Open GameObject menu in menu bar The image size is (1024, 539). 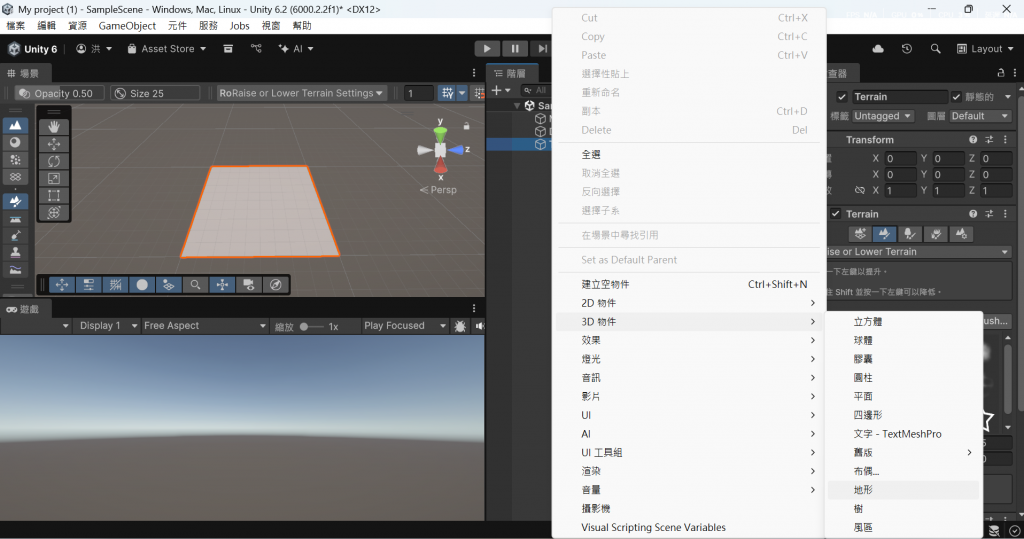point(127,25)
